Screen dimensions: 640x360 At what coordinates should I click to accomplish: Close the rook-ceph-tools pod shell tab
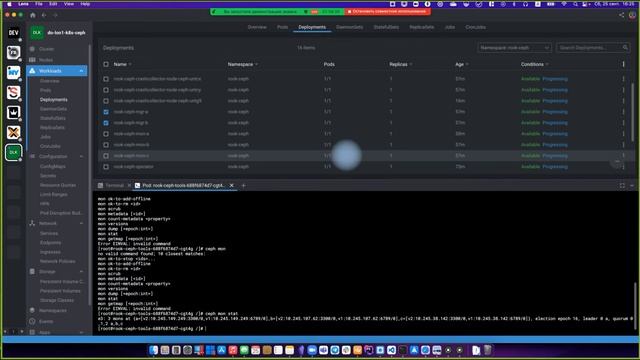231,185
